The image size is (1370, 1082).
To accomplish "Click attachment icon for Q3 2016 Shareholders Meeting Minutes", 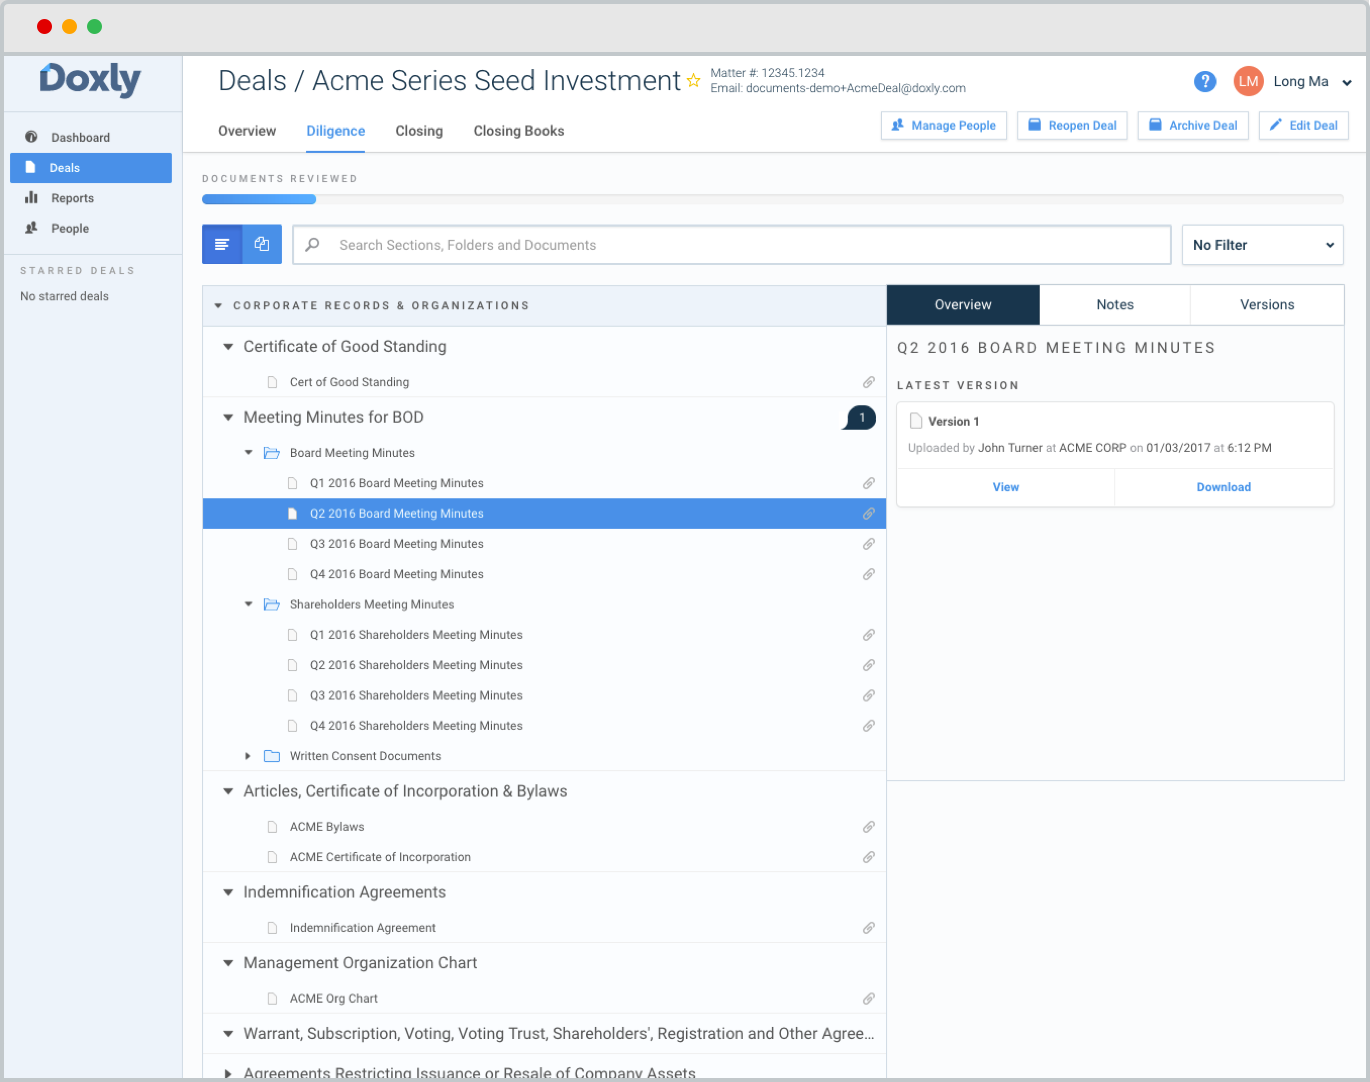I will (869, 695).
